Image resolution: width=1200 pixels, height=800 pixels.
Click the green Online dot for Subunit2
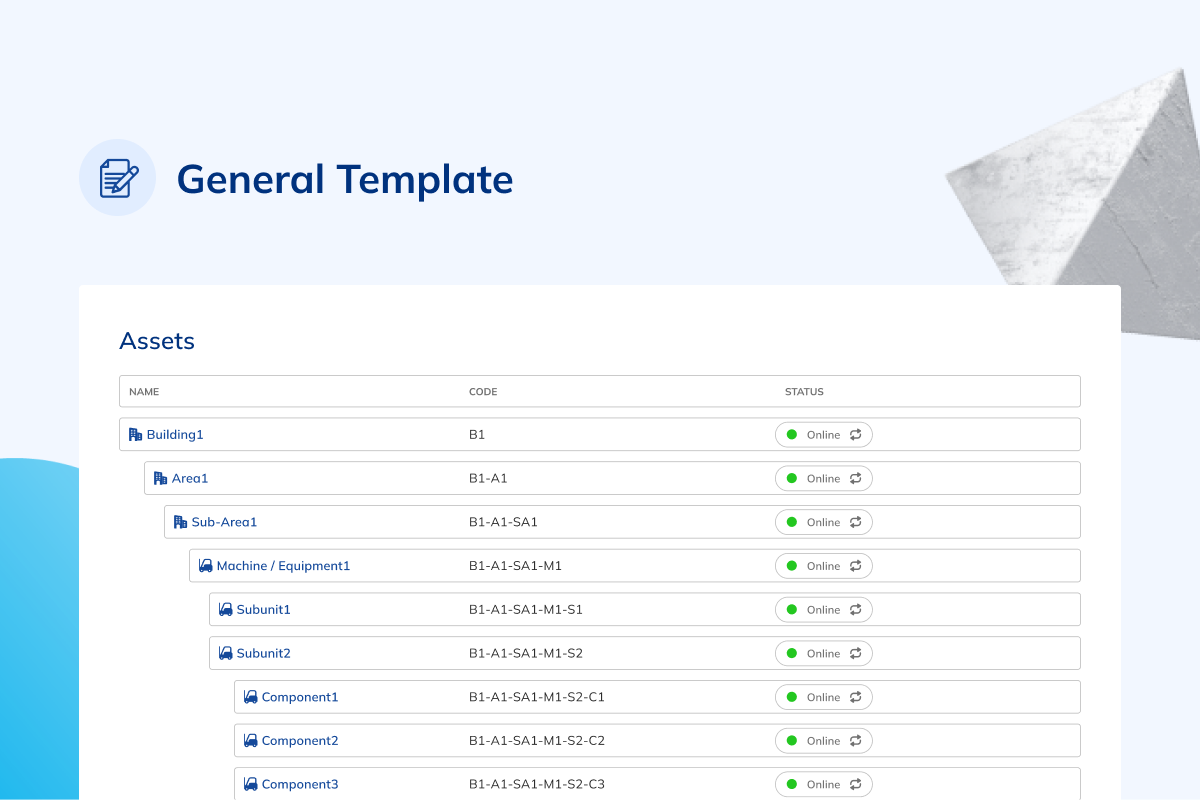click(791, 653)
